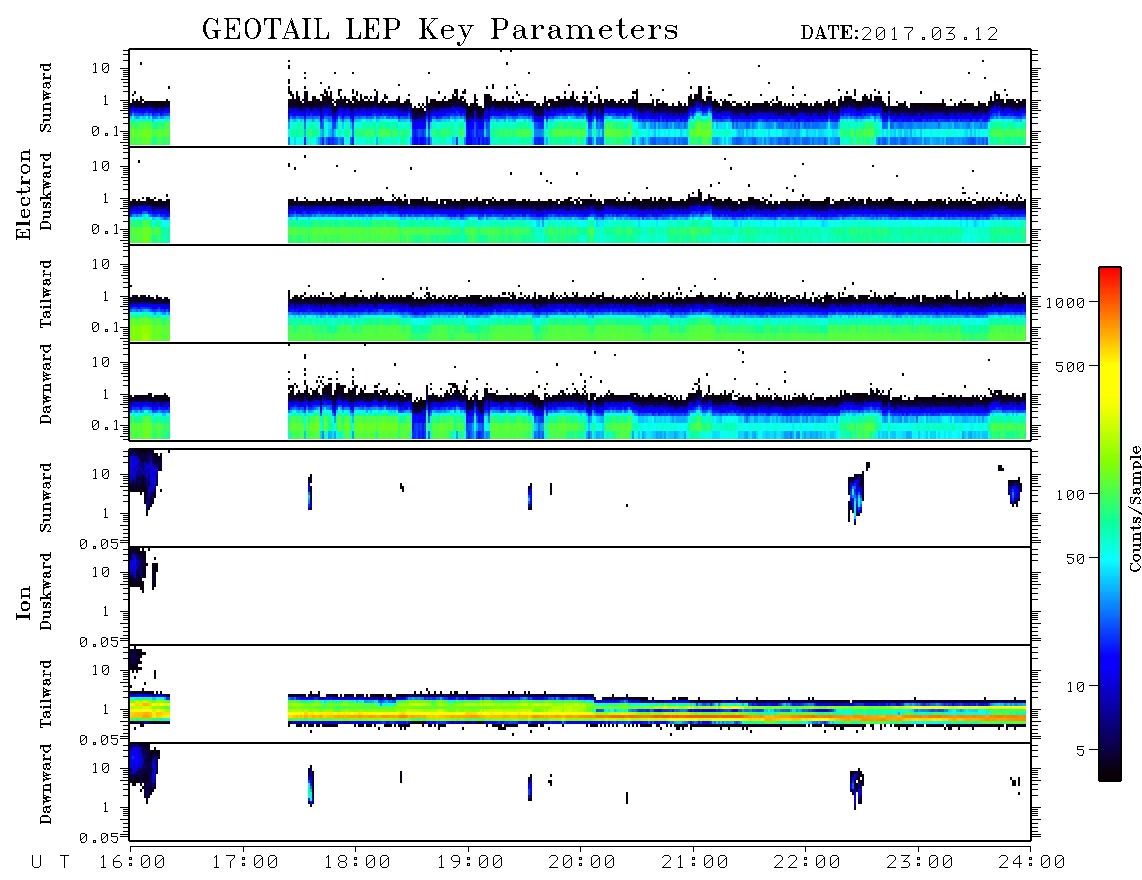
Task: Click the black bottom of the colorbar
Action: [x=1110, y=772]
